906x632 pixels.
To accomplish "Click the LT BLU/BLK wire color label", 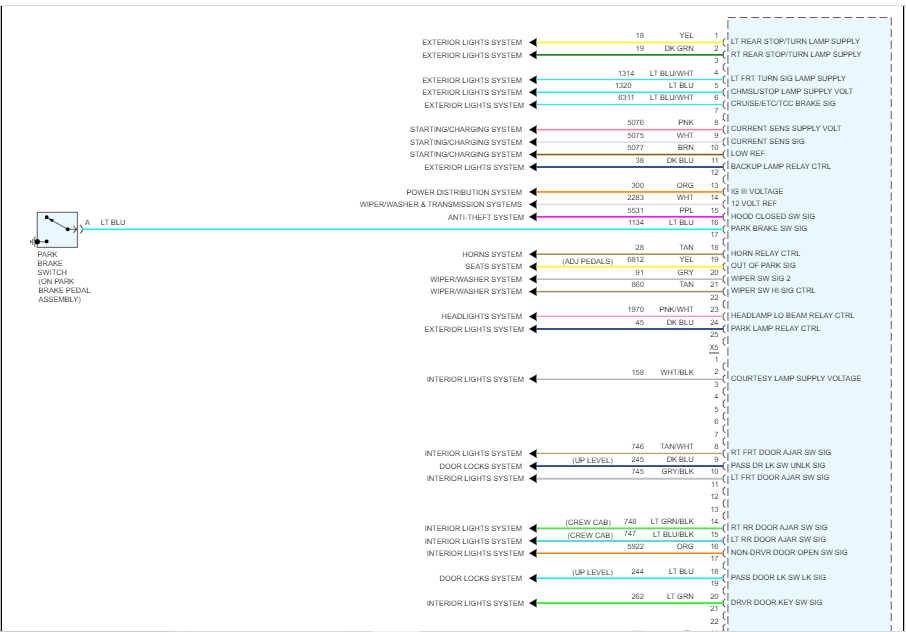I will (673, 534).
